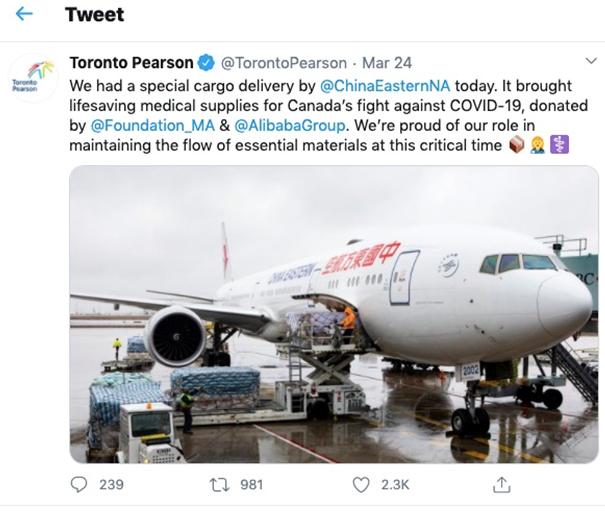Click the @TorontoPearson handle
The image size is (605, 512).
point(283,63)
